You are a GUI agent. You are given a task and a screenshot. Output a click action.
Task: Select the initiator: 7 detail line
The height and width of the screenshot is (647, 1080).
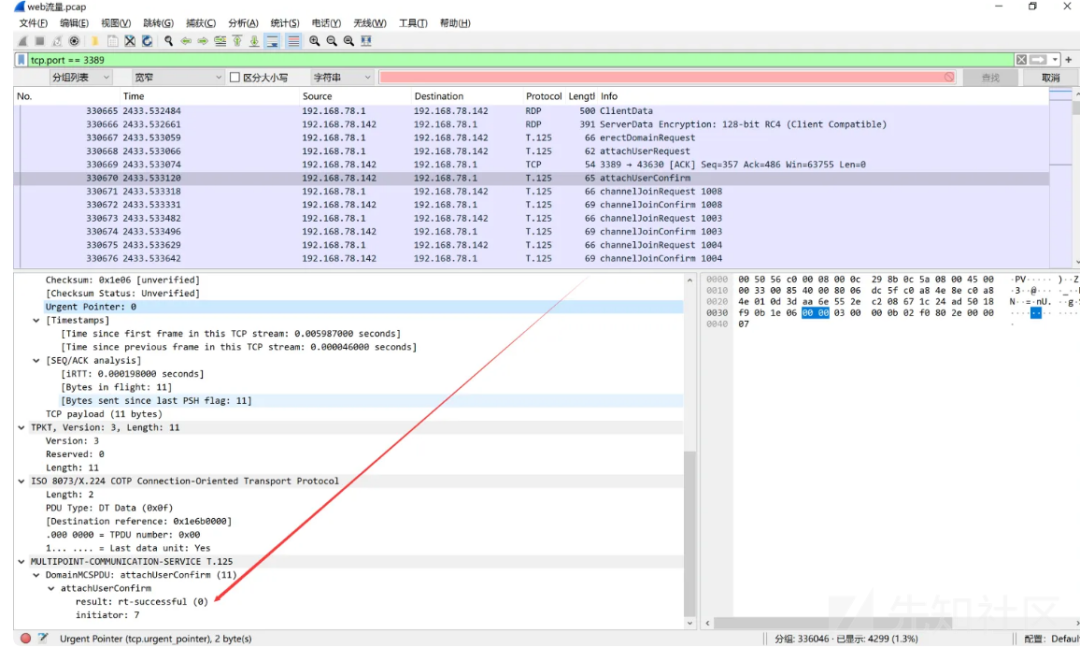coord(107,615)
